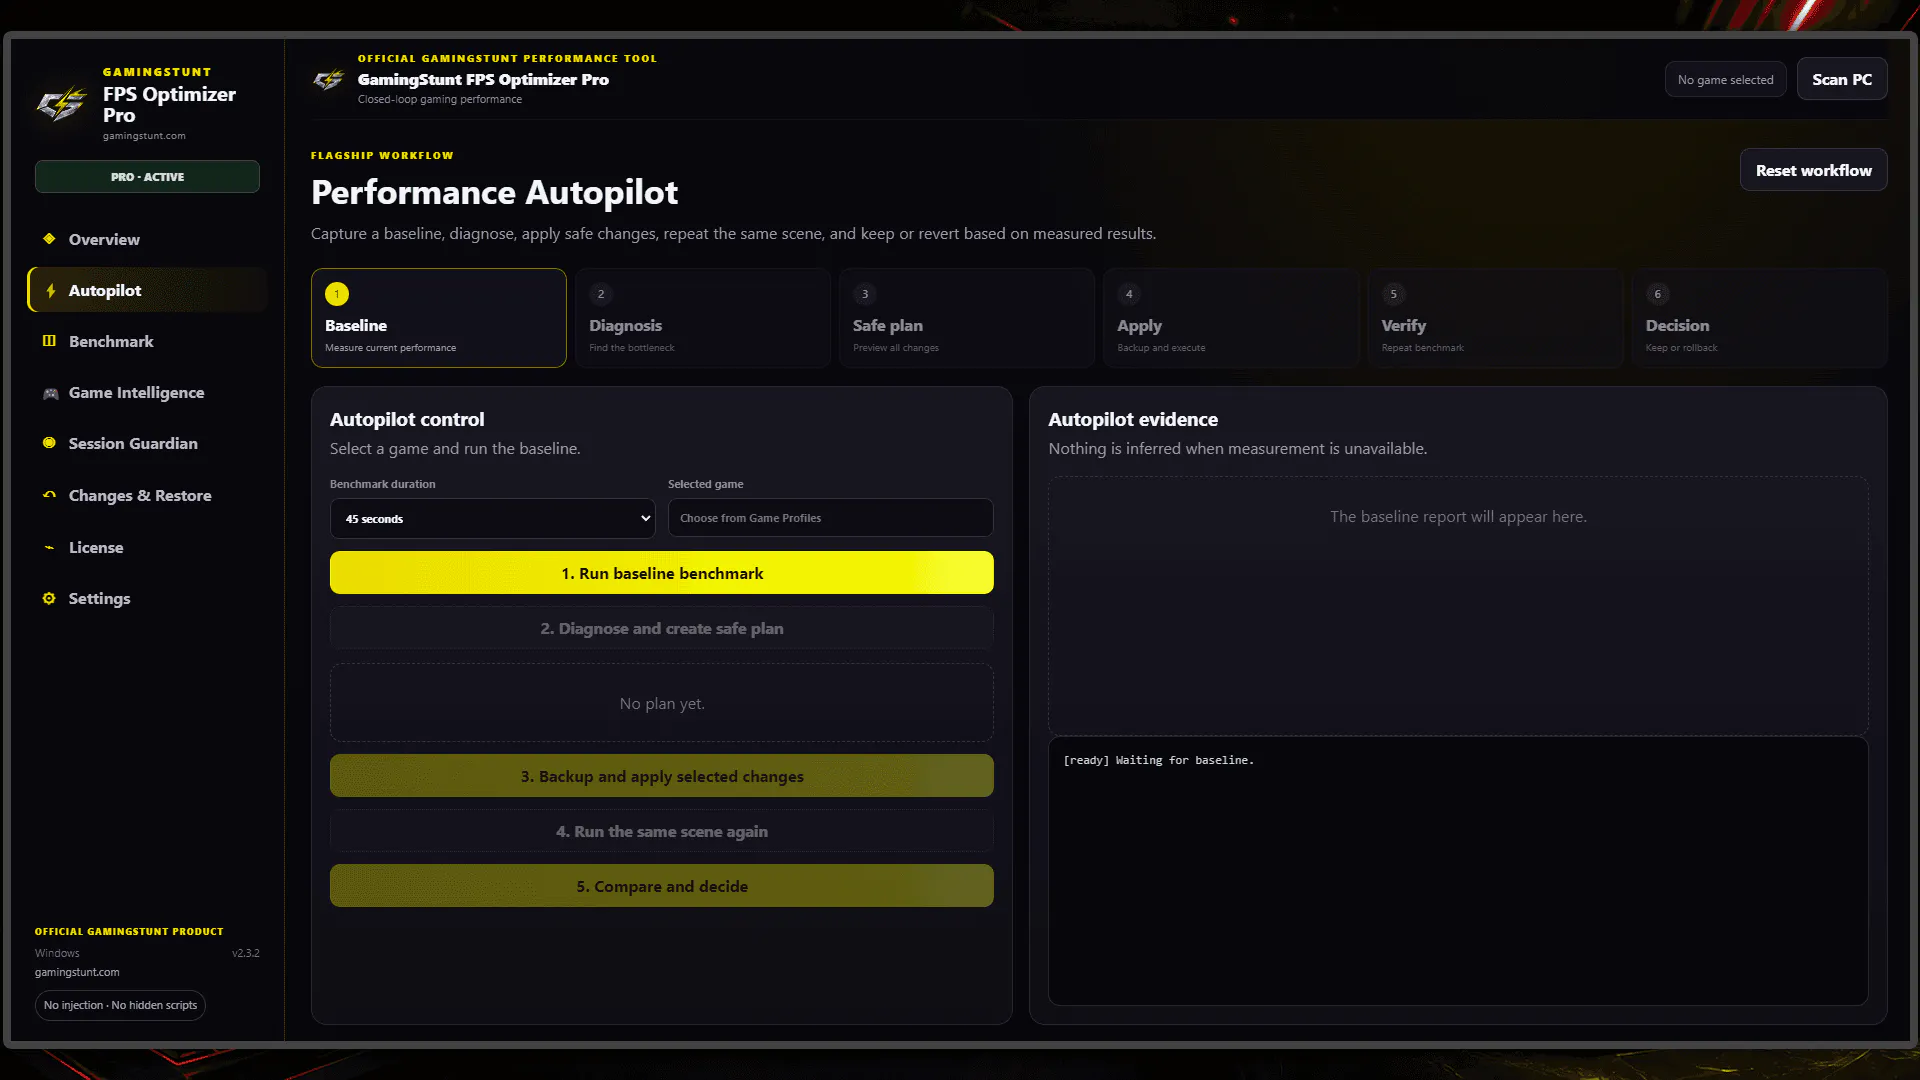1920x1080 pixels.
Task: Click the gamingstunt.com link at sidebar bottom
Action: coord(77,972)
